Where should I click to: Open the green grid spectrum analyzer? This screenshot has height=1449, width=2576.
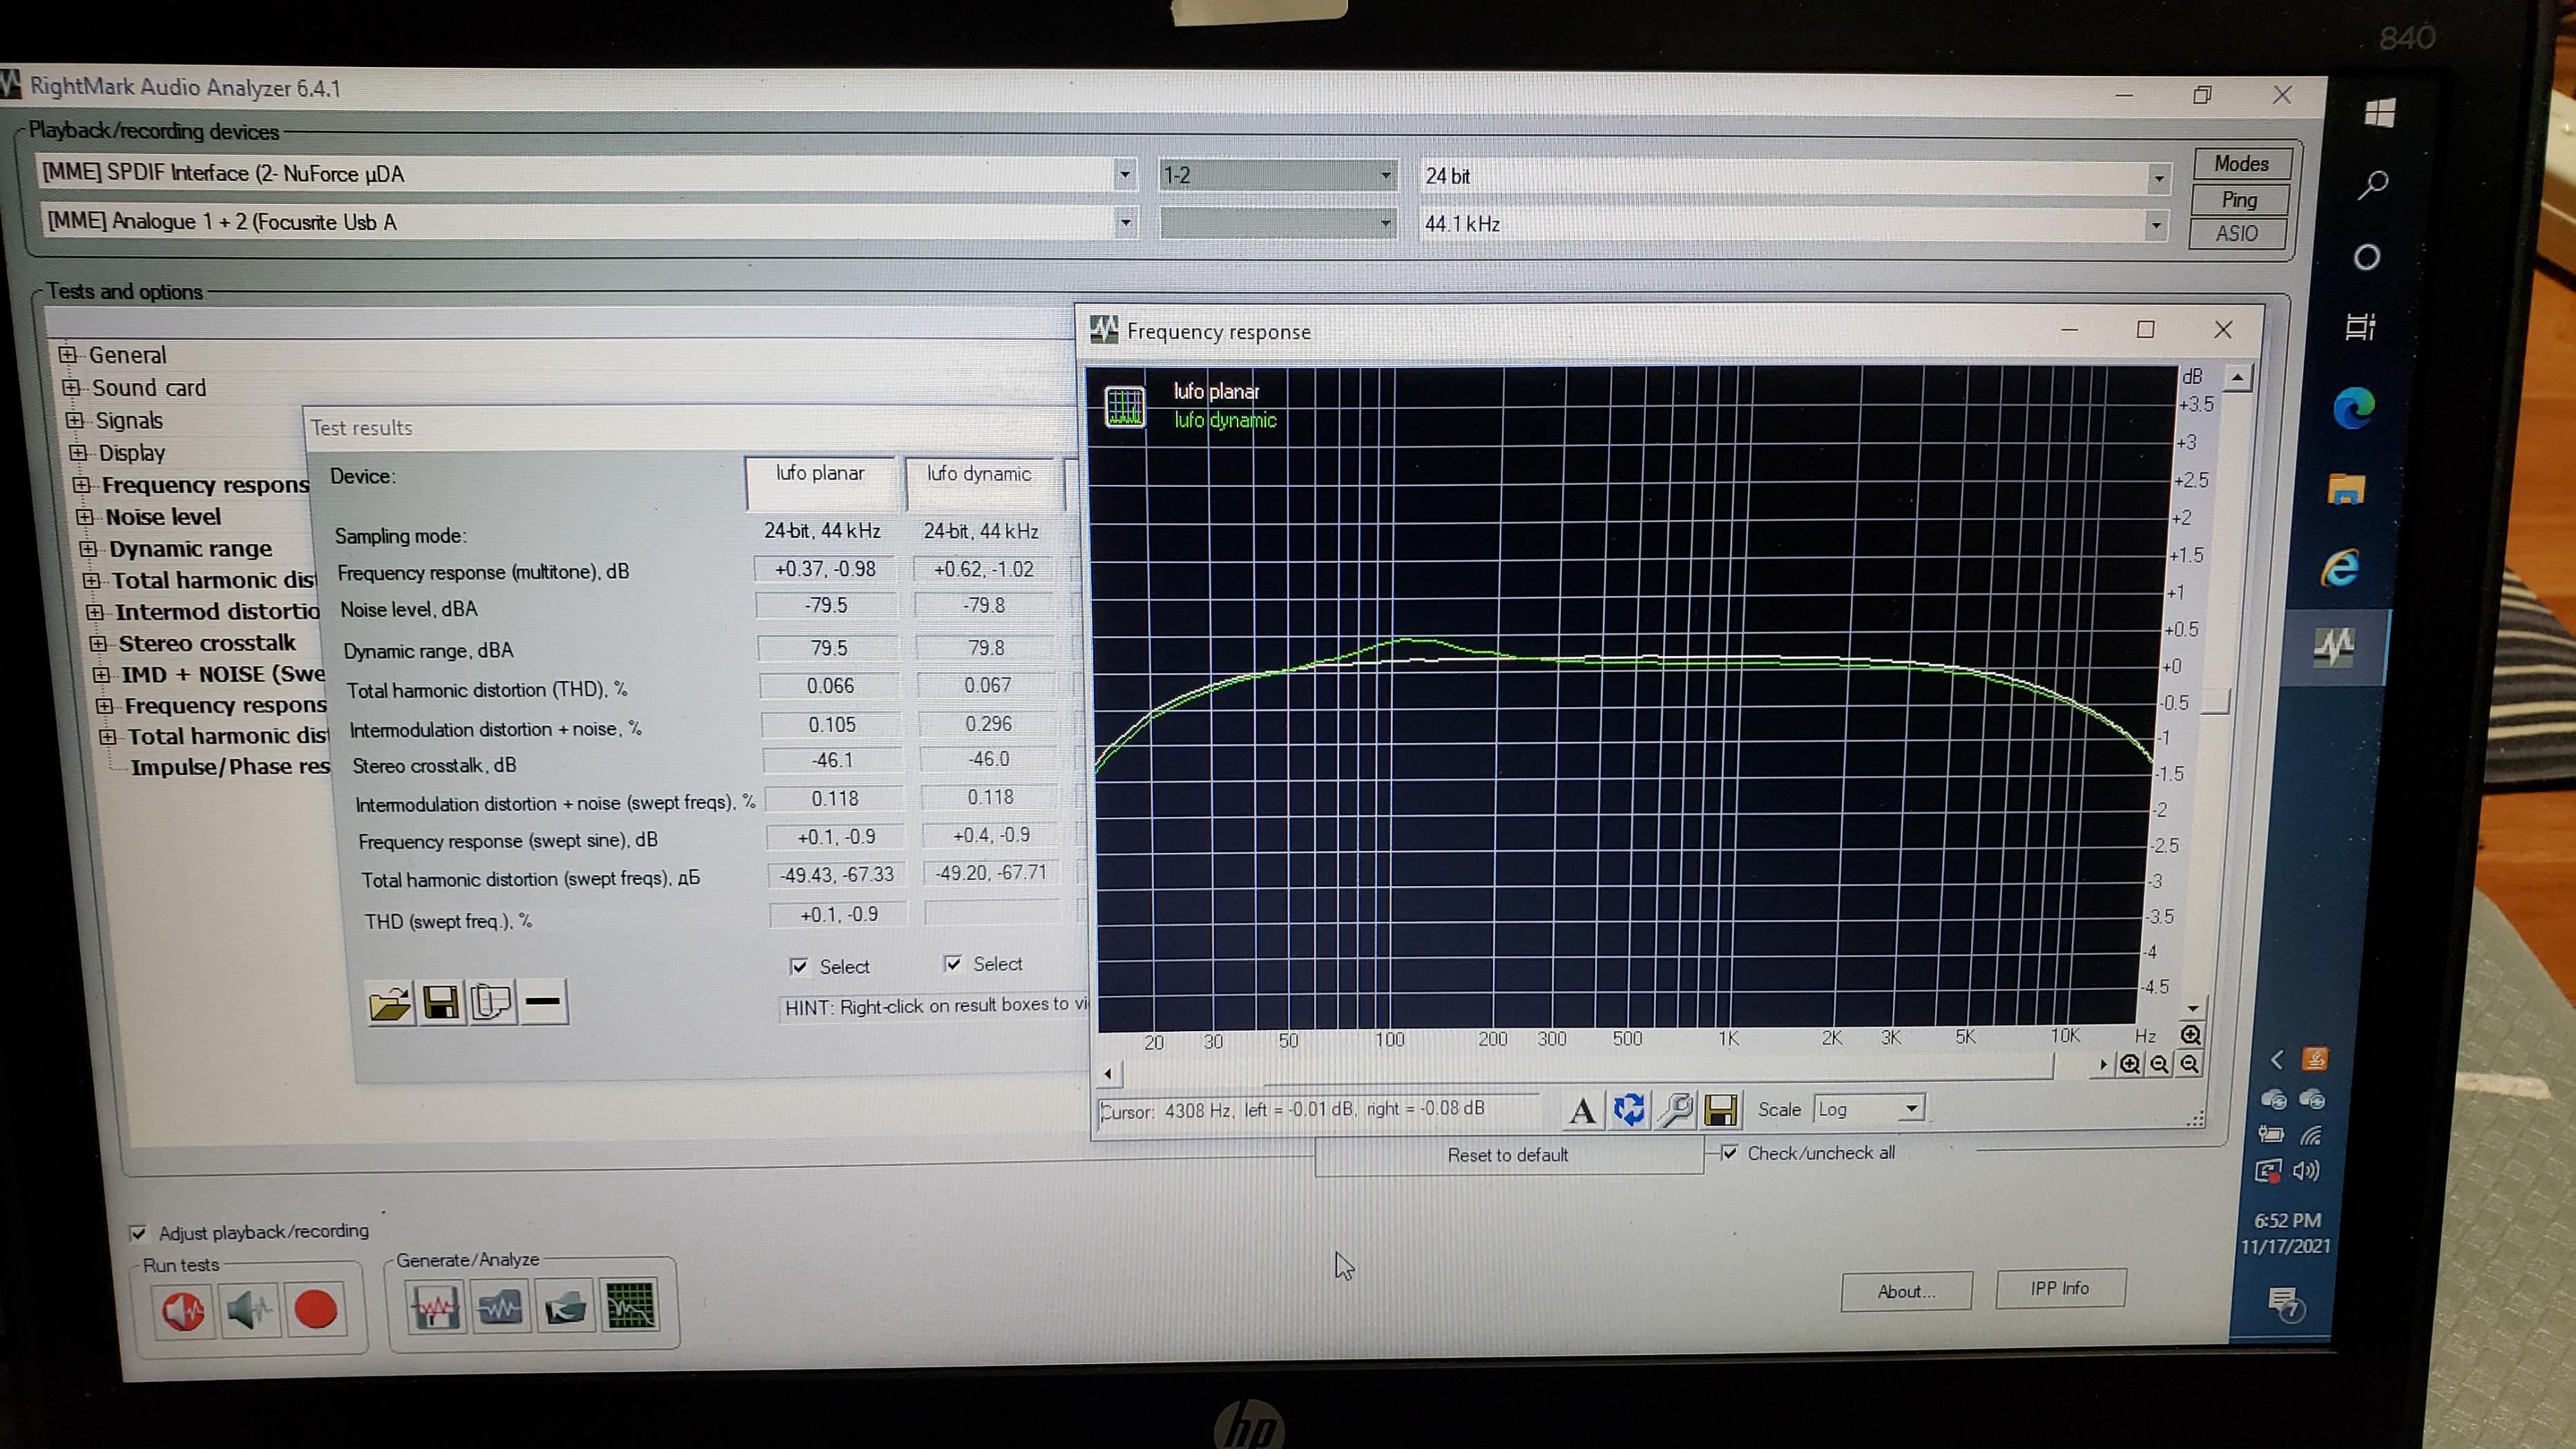(630, 1305)
